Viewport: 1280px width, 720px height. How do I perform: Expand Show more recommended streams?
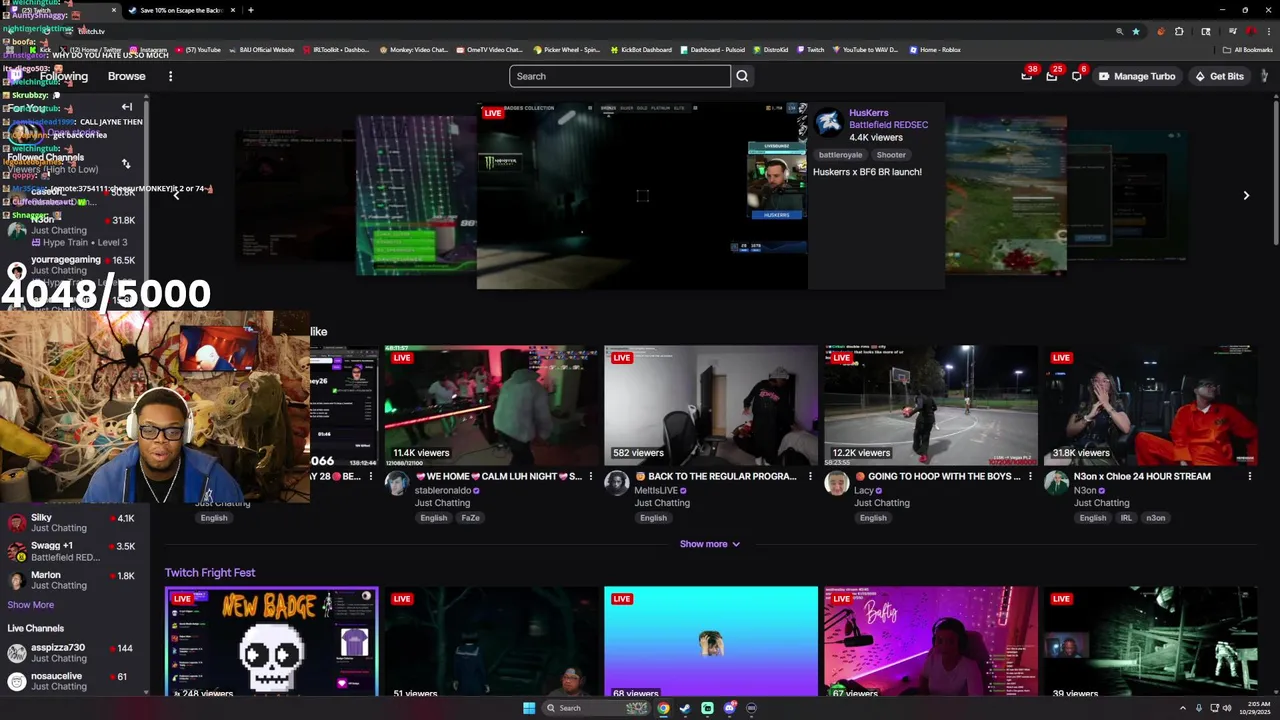(710, 544)
